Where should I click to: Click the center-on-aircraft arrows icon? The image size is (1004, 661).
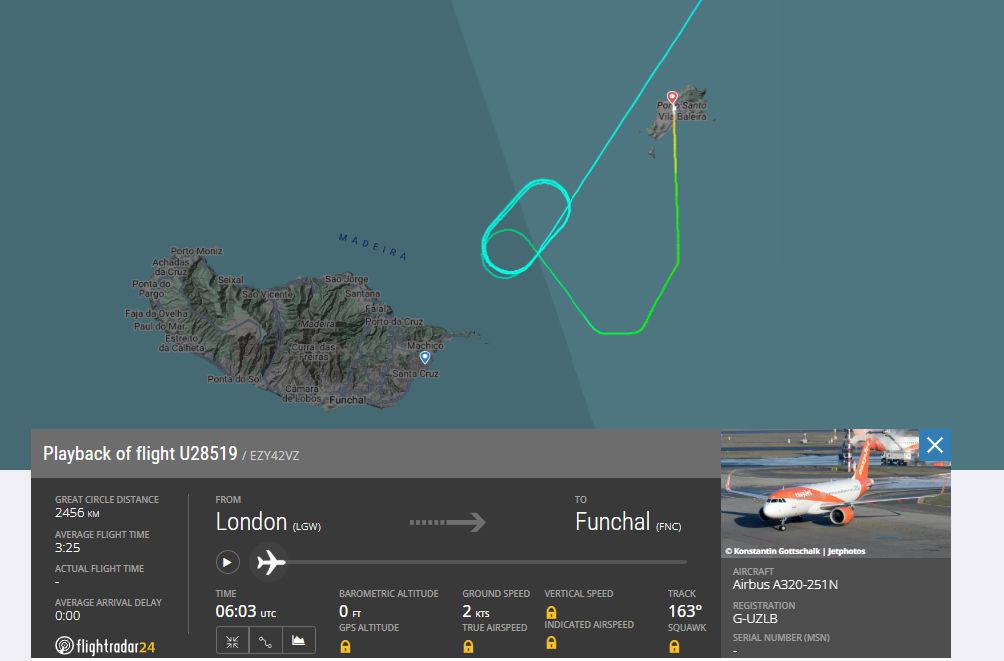[232, 641]
